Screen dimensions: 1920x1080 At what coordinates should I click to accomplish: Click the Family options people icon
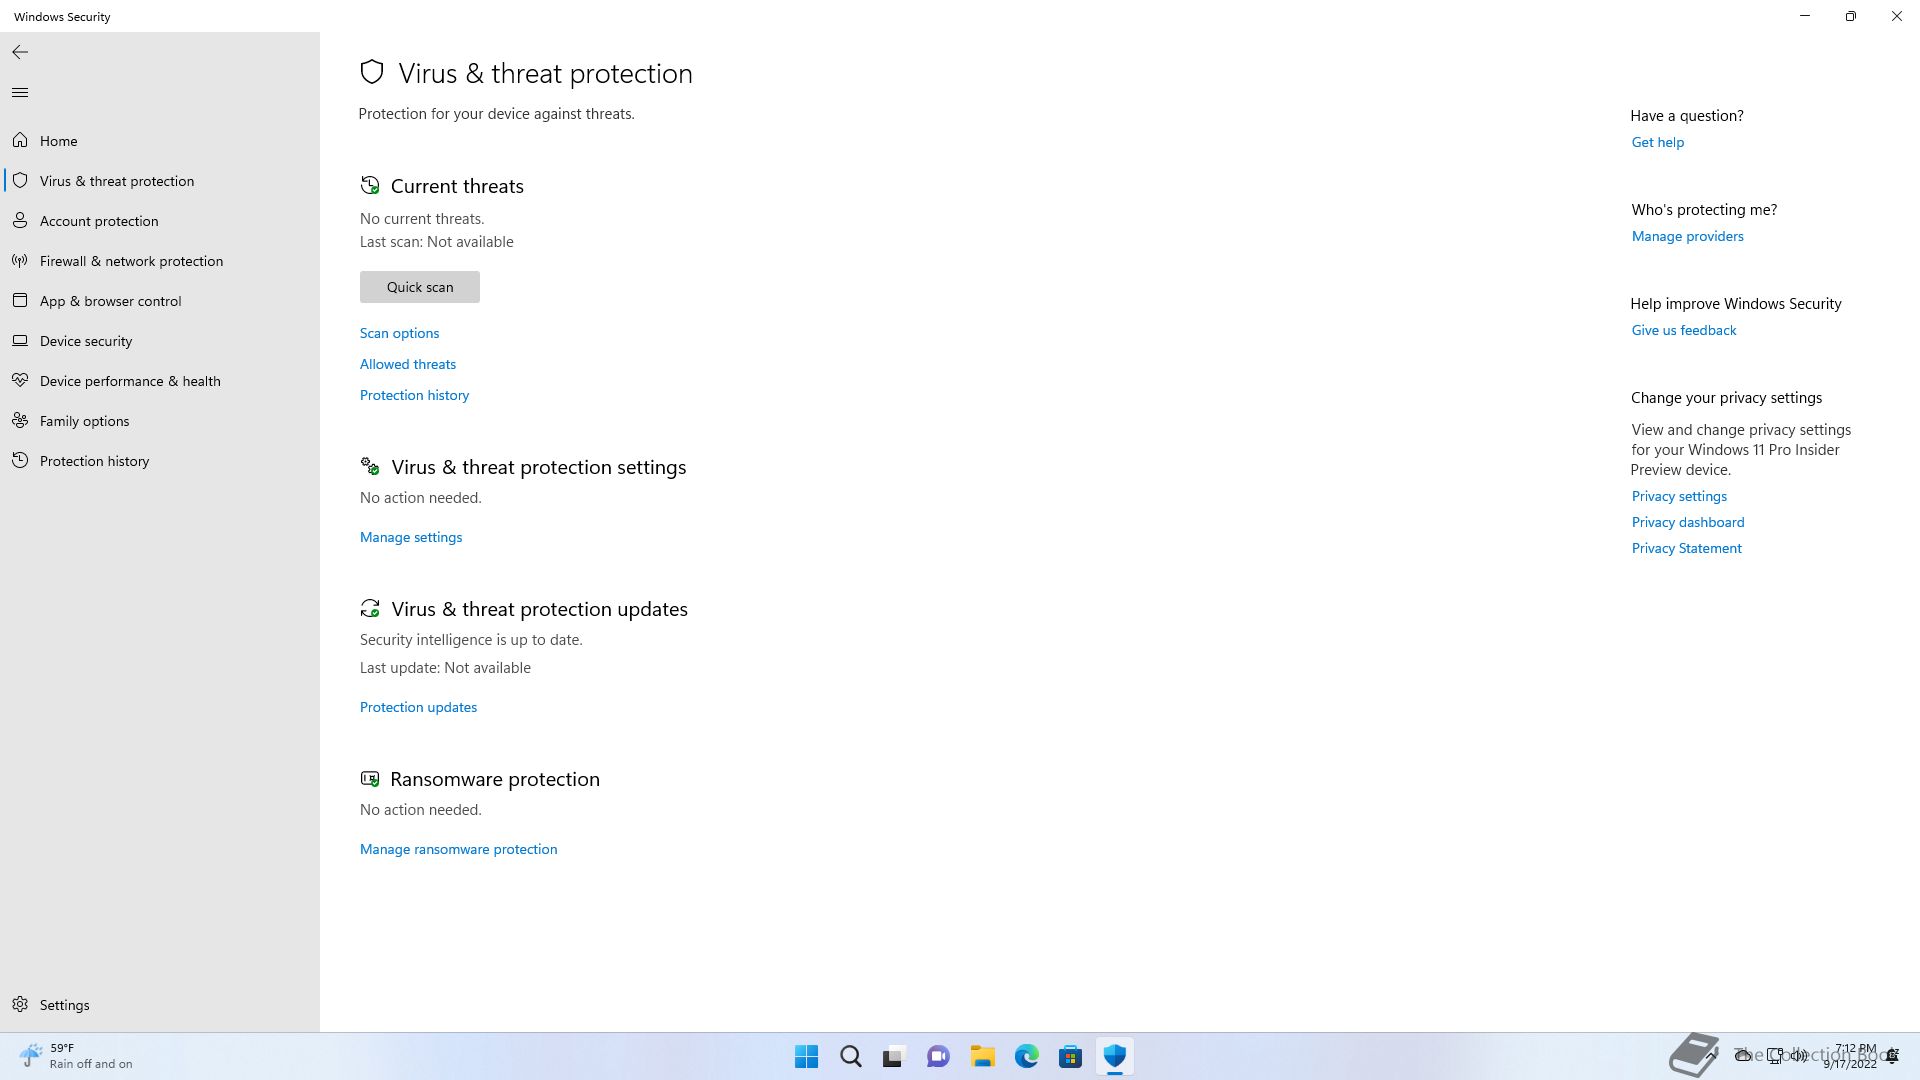(20, 420)
